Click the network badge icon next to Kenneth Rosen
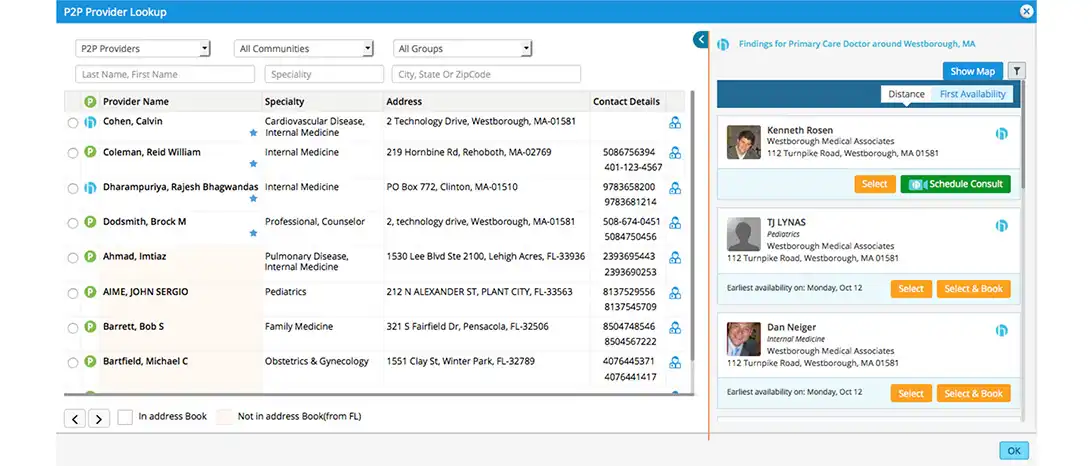The image size is (1092, 466). (x=1001, y=133)
